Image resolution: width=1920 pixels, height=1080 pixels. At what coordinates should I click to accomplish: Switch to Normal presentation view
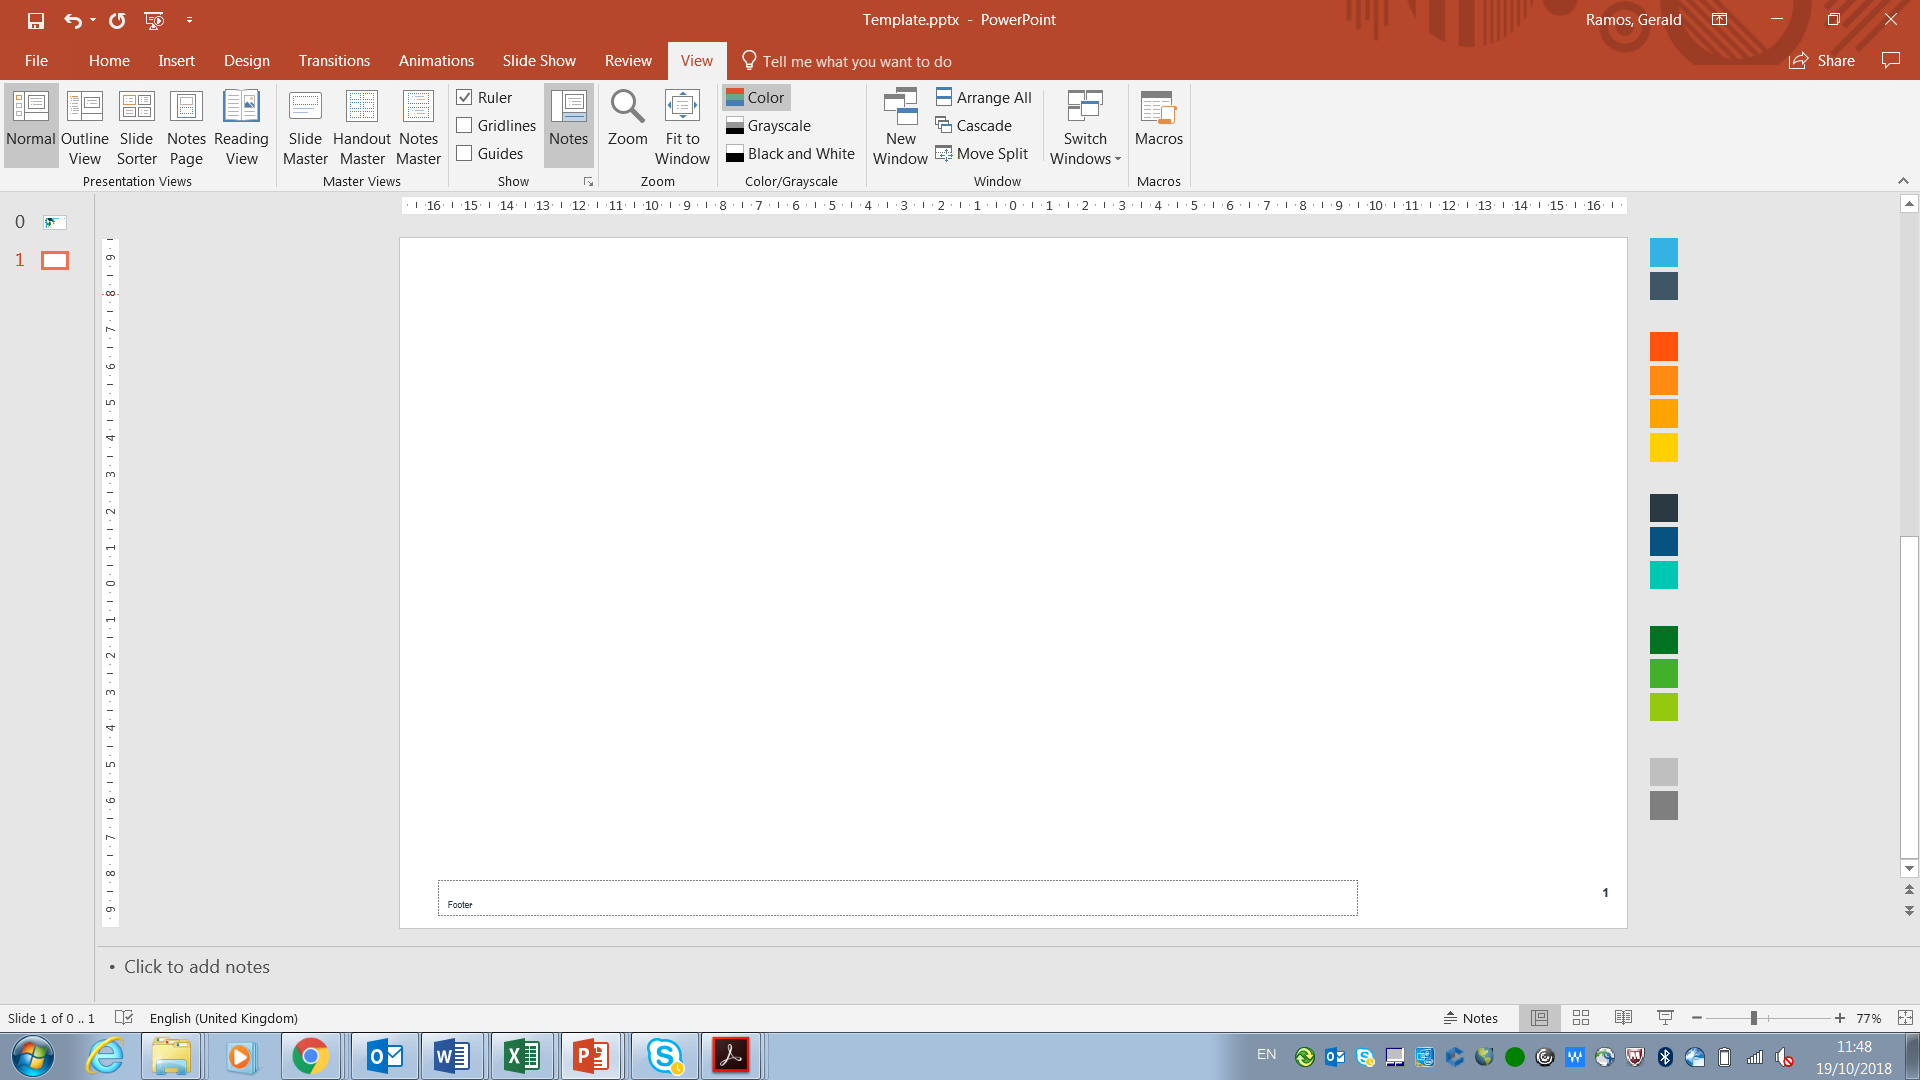pos(31,126)
